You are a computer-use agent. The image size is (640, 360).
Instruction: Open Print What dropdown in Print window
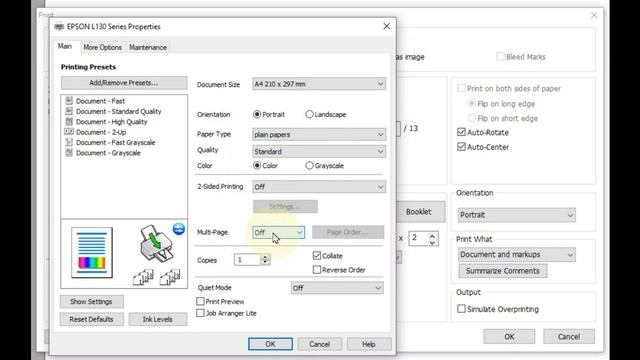(517, 254)
